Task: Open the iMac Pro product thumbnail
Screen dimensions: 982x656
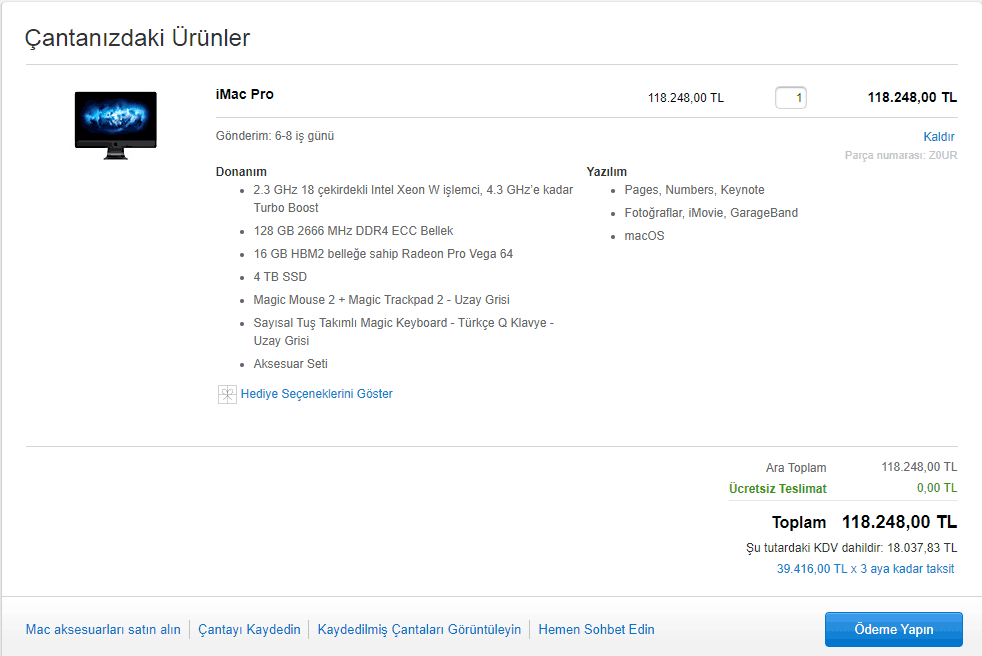Action: tap(115, 124)
